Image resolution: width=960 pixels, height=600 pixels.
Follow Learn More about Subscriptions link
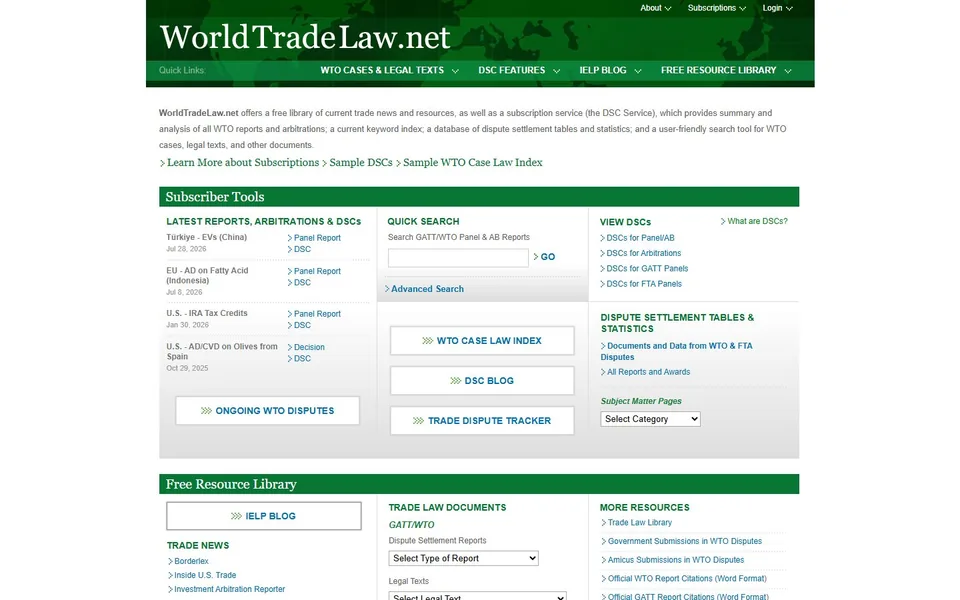tap(239, 163)
